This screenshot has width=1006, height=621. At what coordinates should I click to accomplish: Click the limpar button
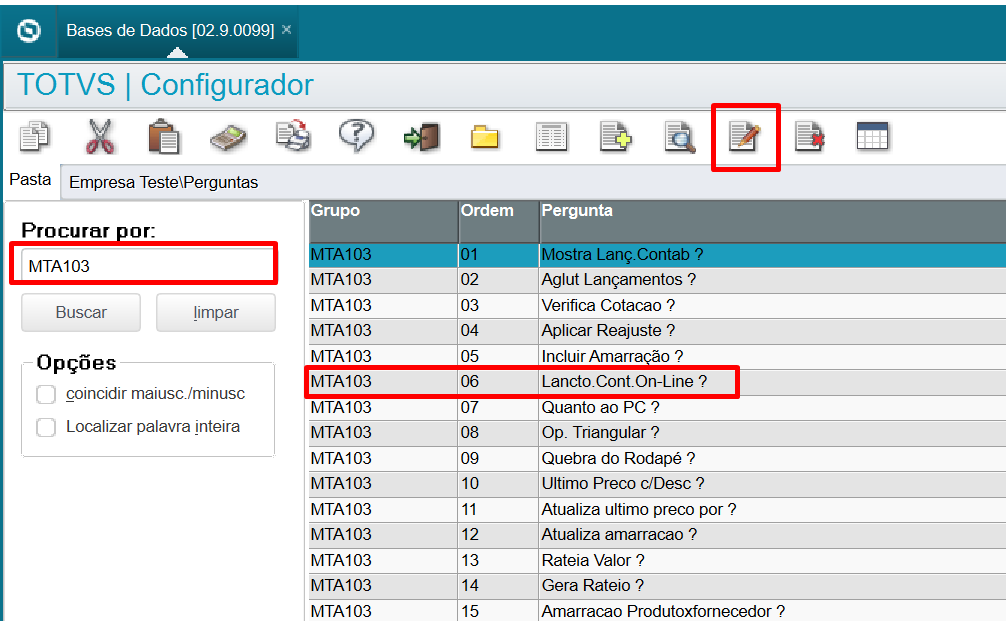216,312
